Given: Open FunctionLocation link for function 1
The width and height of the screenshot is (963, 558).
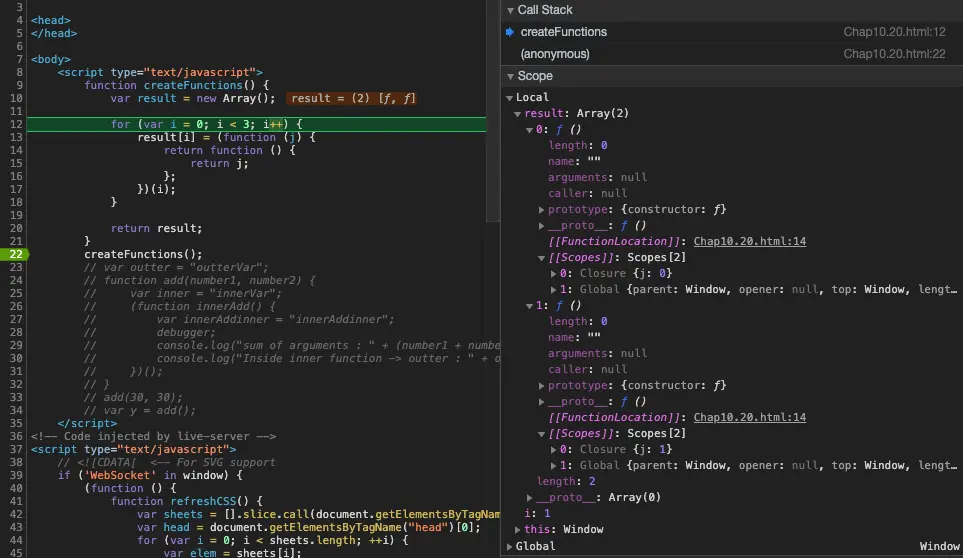Looking at the screenshot, I should tap(749, 417).
